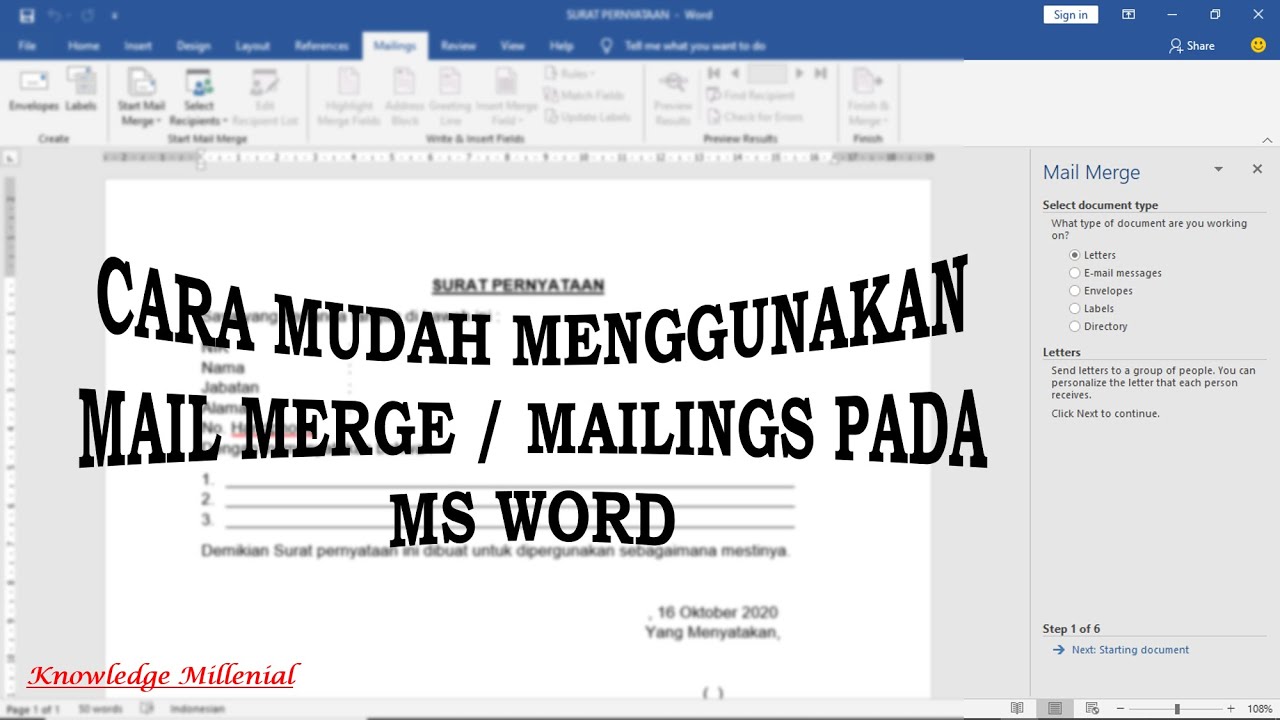Switch to the Home tab

coord(84,46)
